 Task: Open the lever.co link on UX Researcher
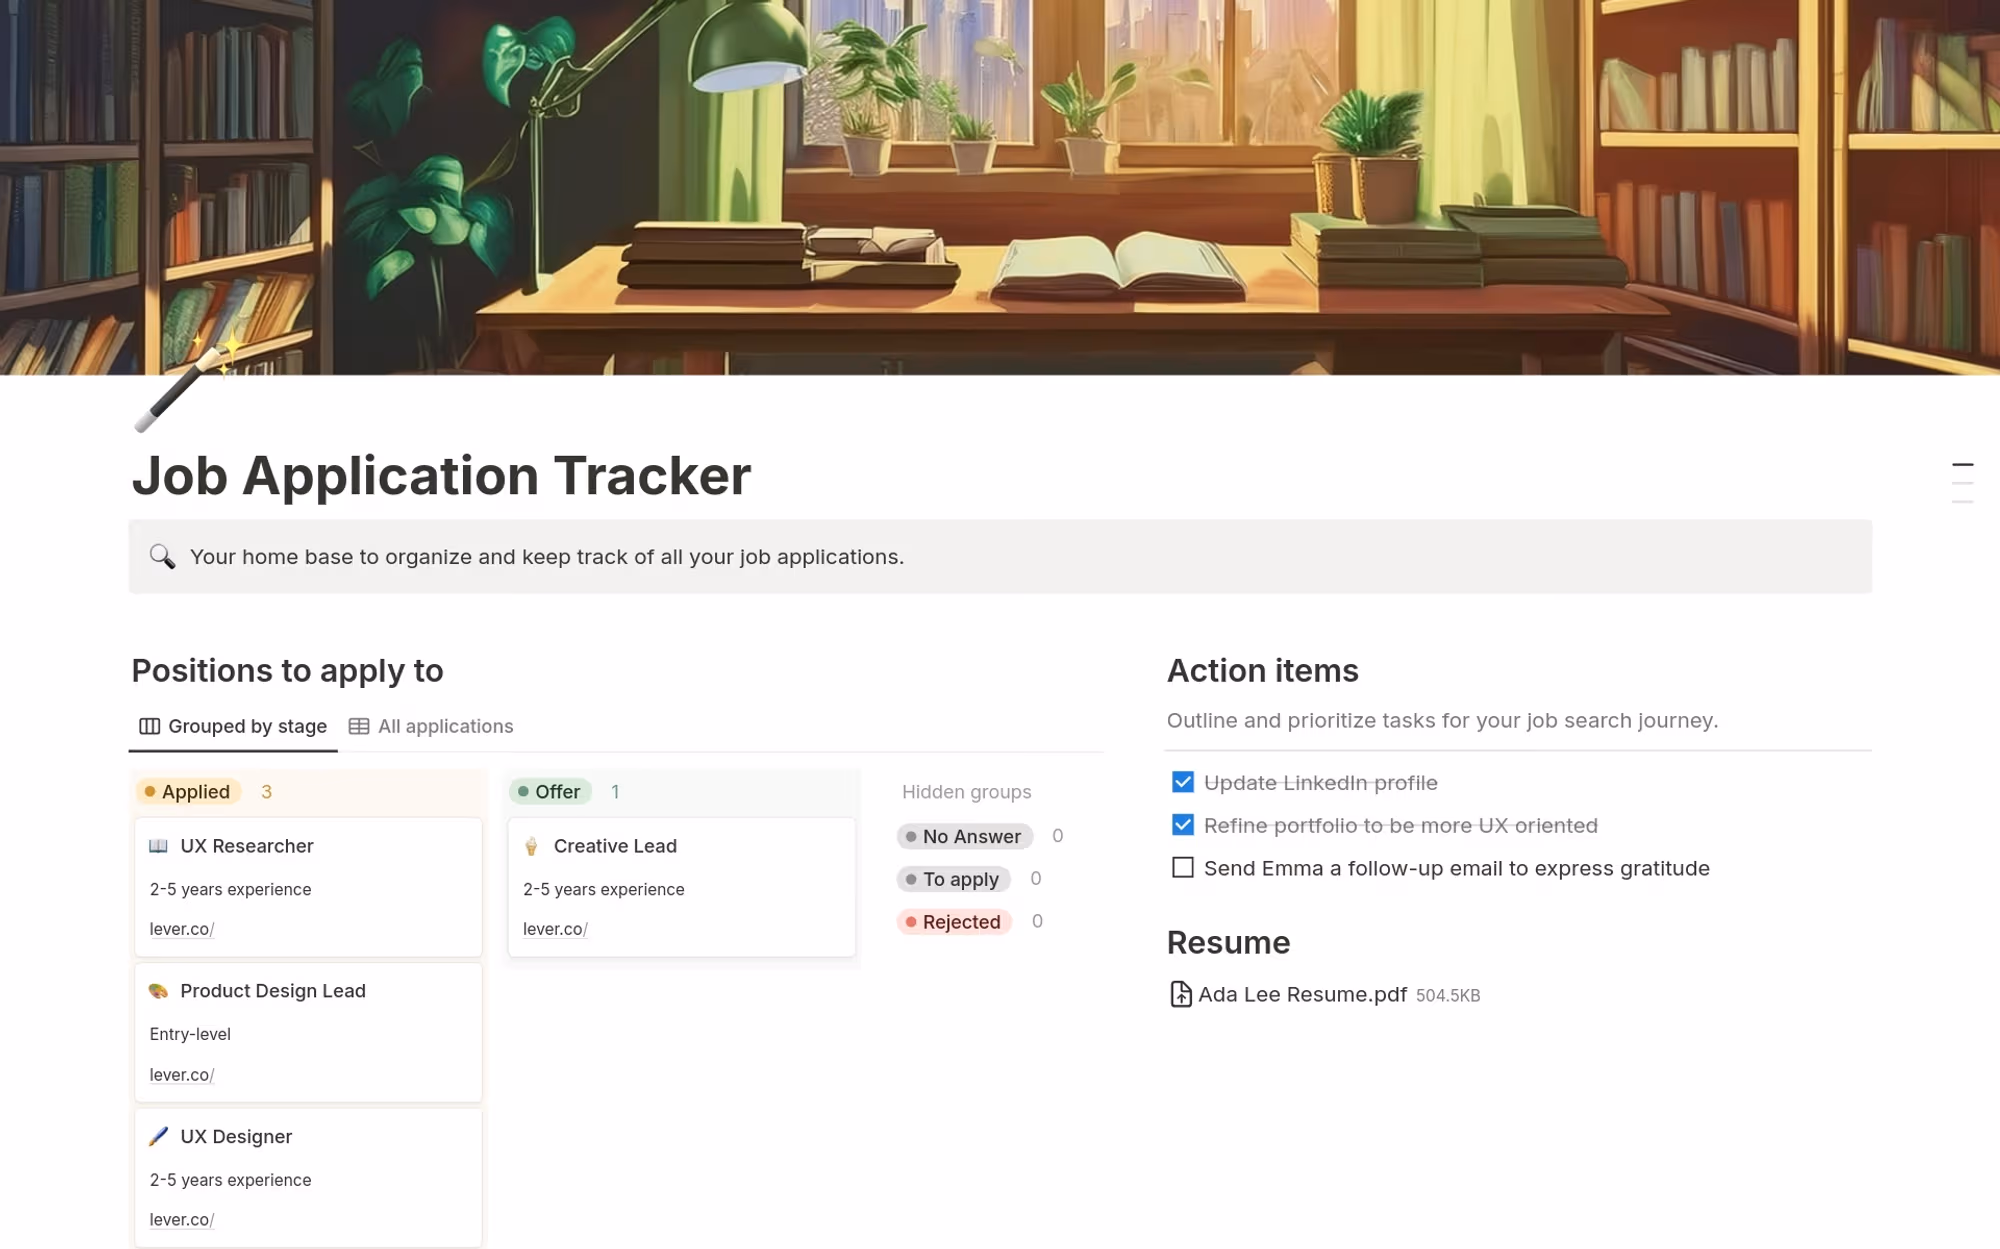180,929
